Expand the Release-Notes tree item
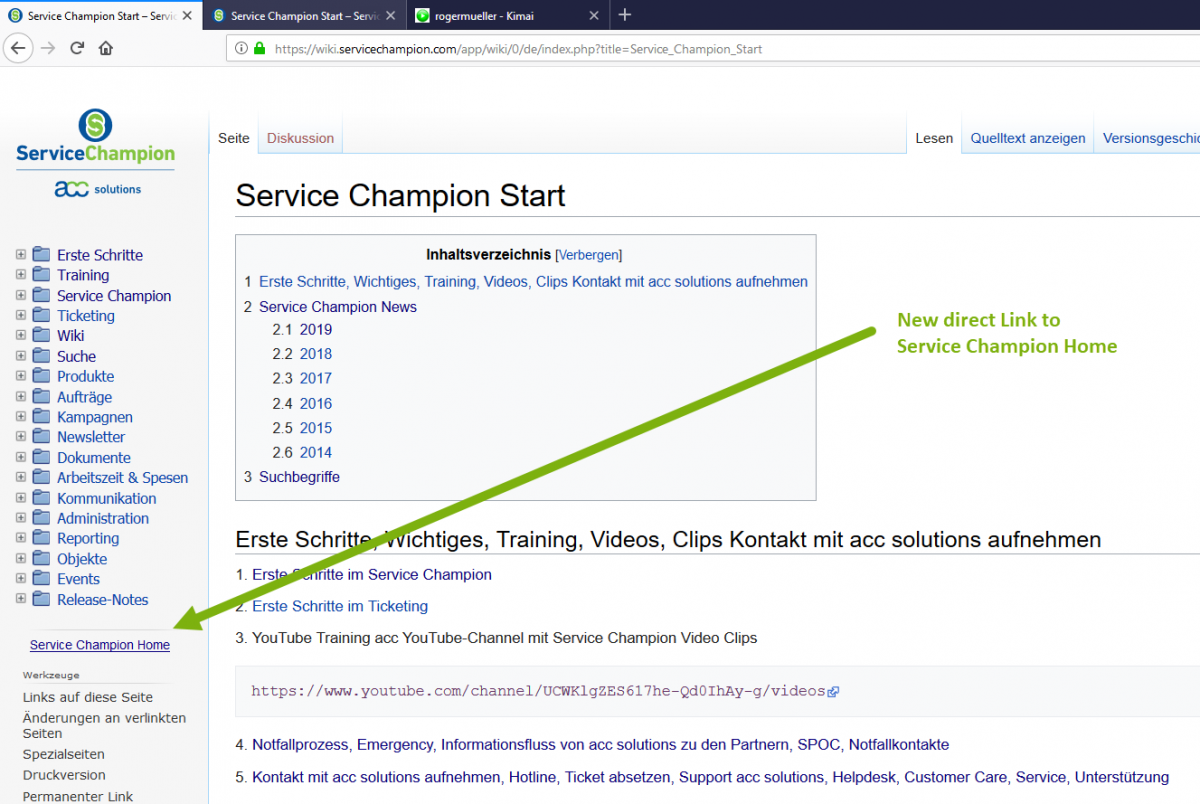 [20, 599]
